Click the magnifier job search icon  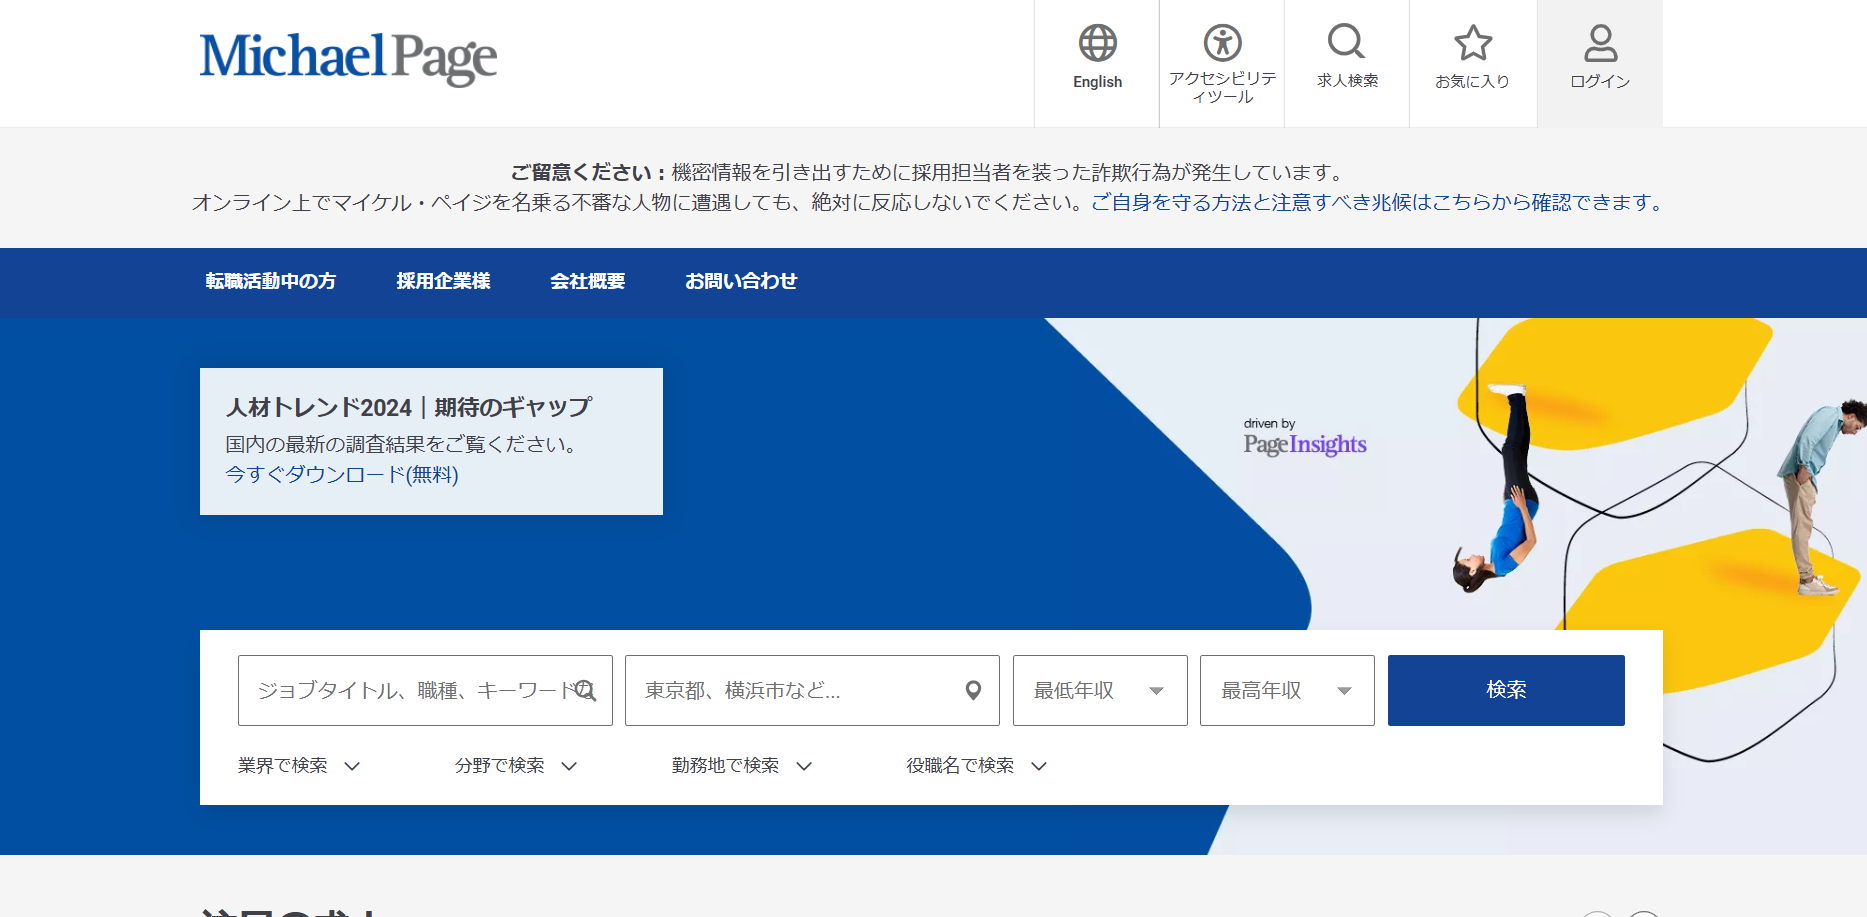(x=1346, y=42)
